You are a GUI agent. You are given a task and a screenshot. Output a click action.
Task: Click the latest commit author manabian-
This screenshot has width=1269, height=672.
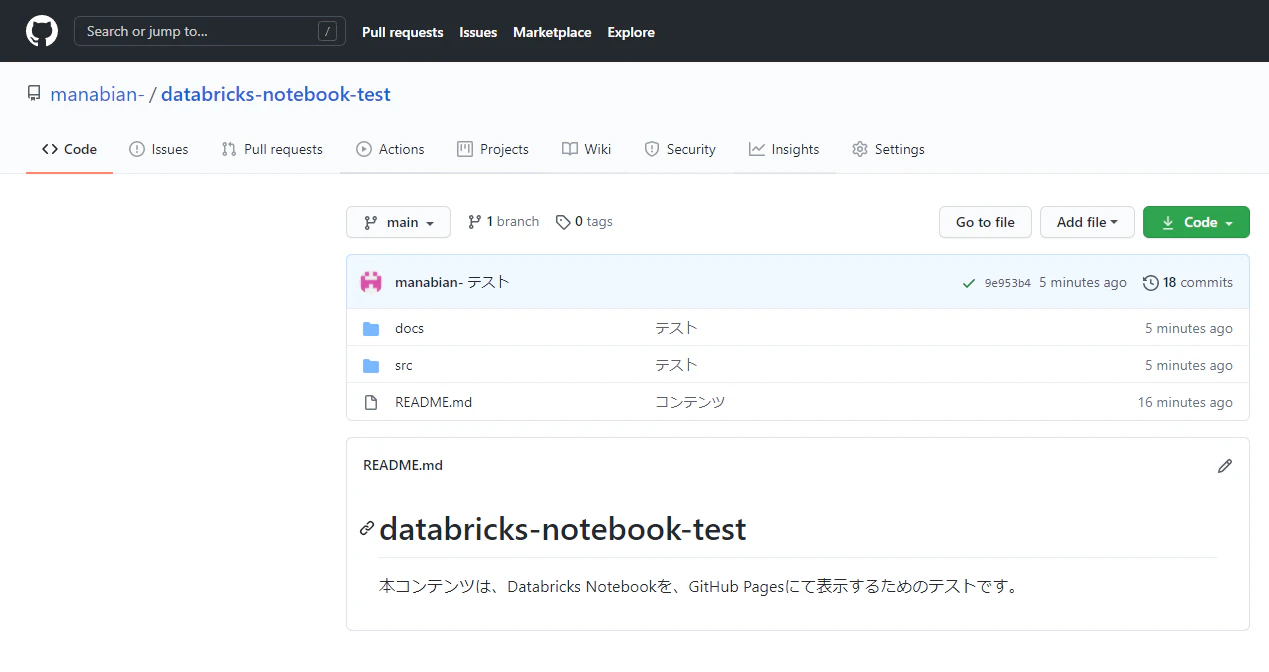pyautogui.click(x=429, y=283)
